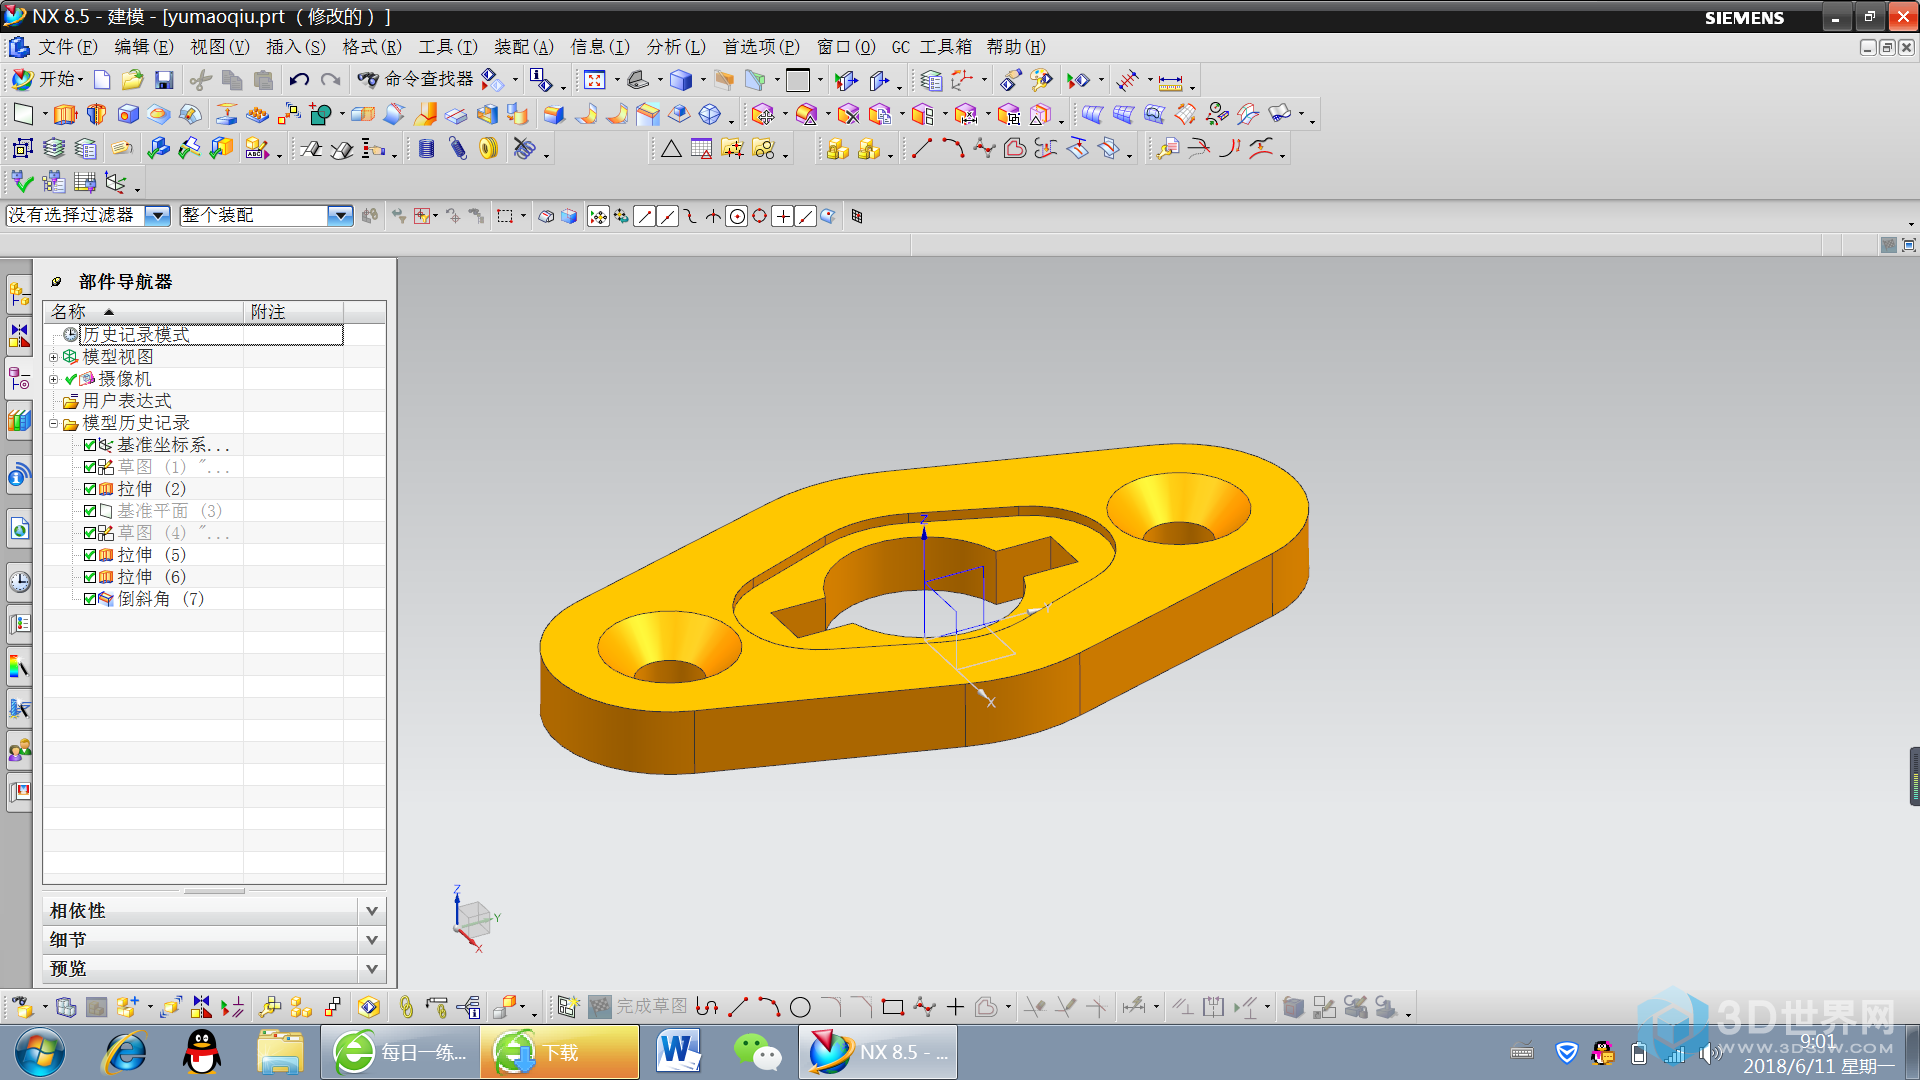Image resolution: width=1920 pixels, height=1080 pixels.
Task: Select the 用户表达式 tree item
Action: 126,401
